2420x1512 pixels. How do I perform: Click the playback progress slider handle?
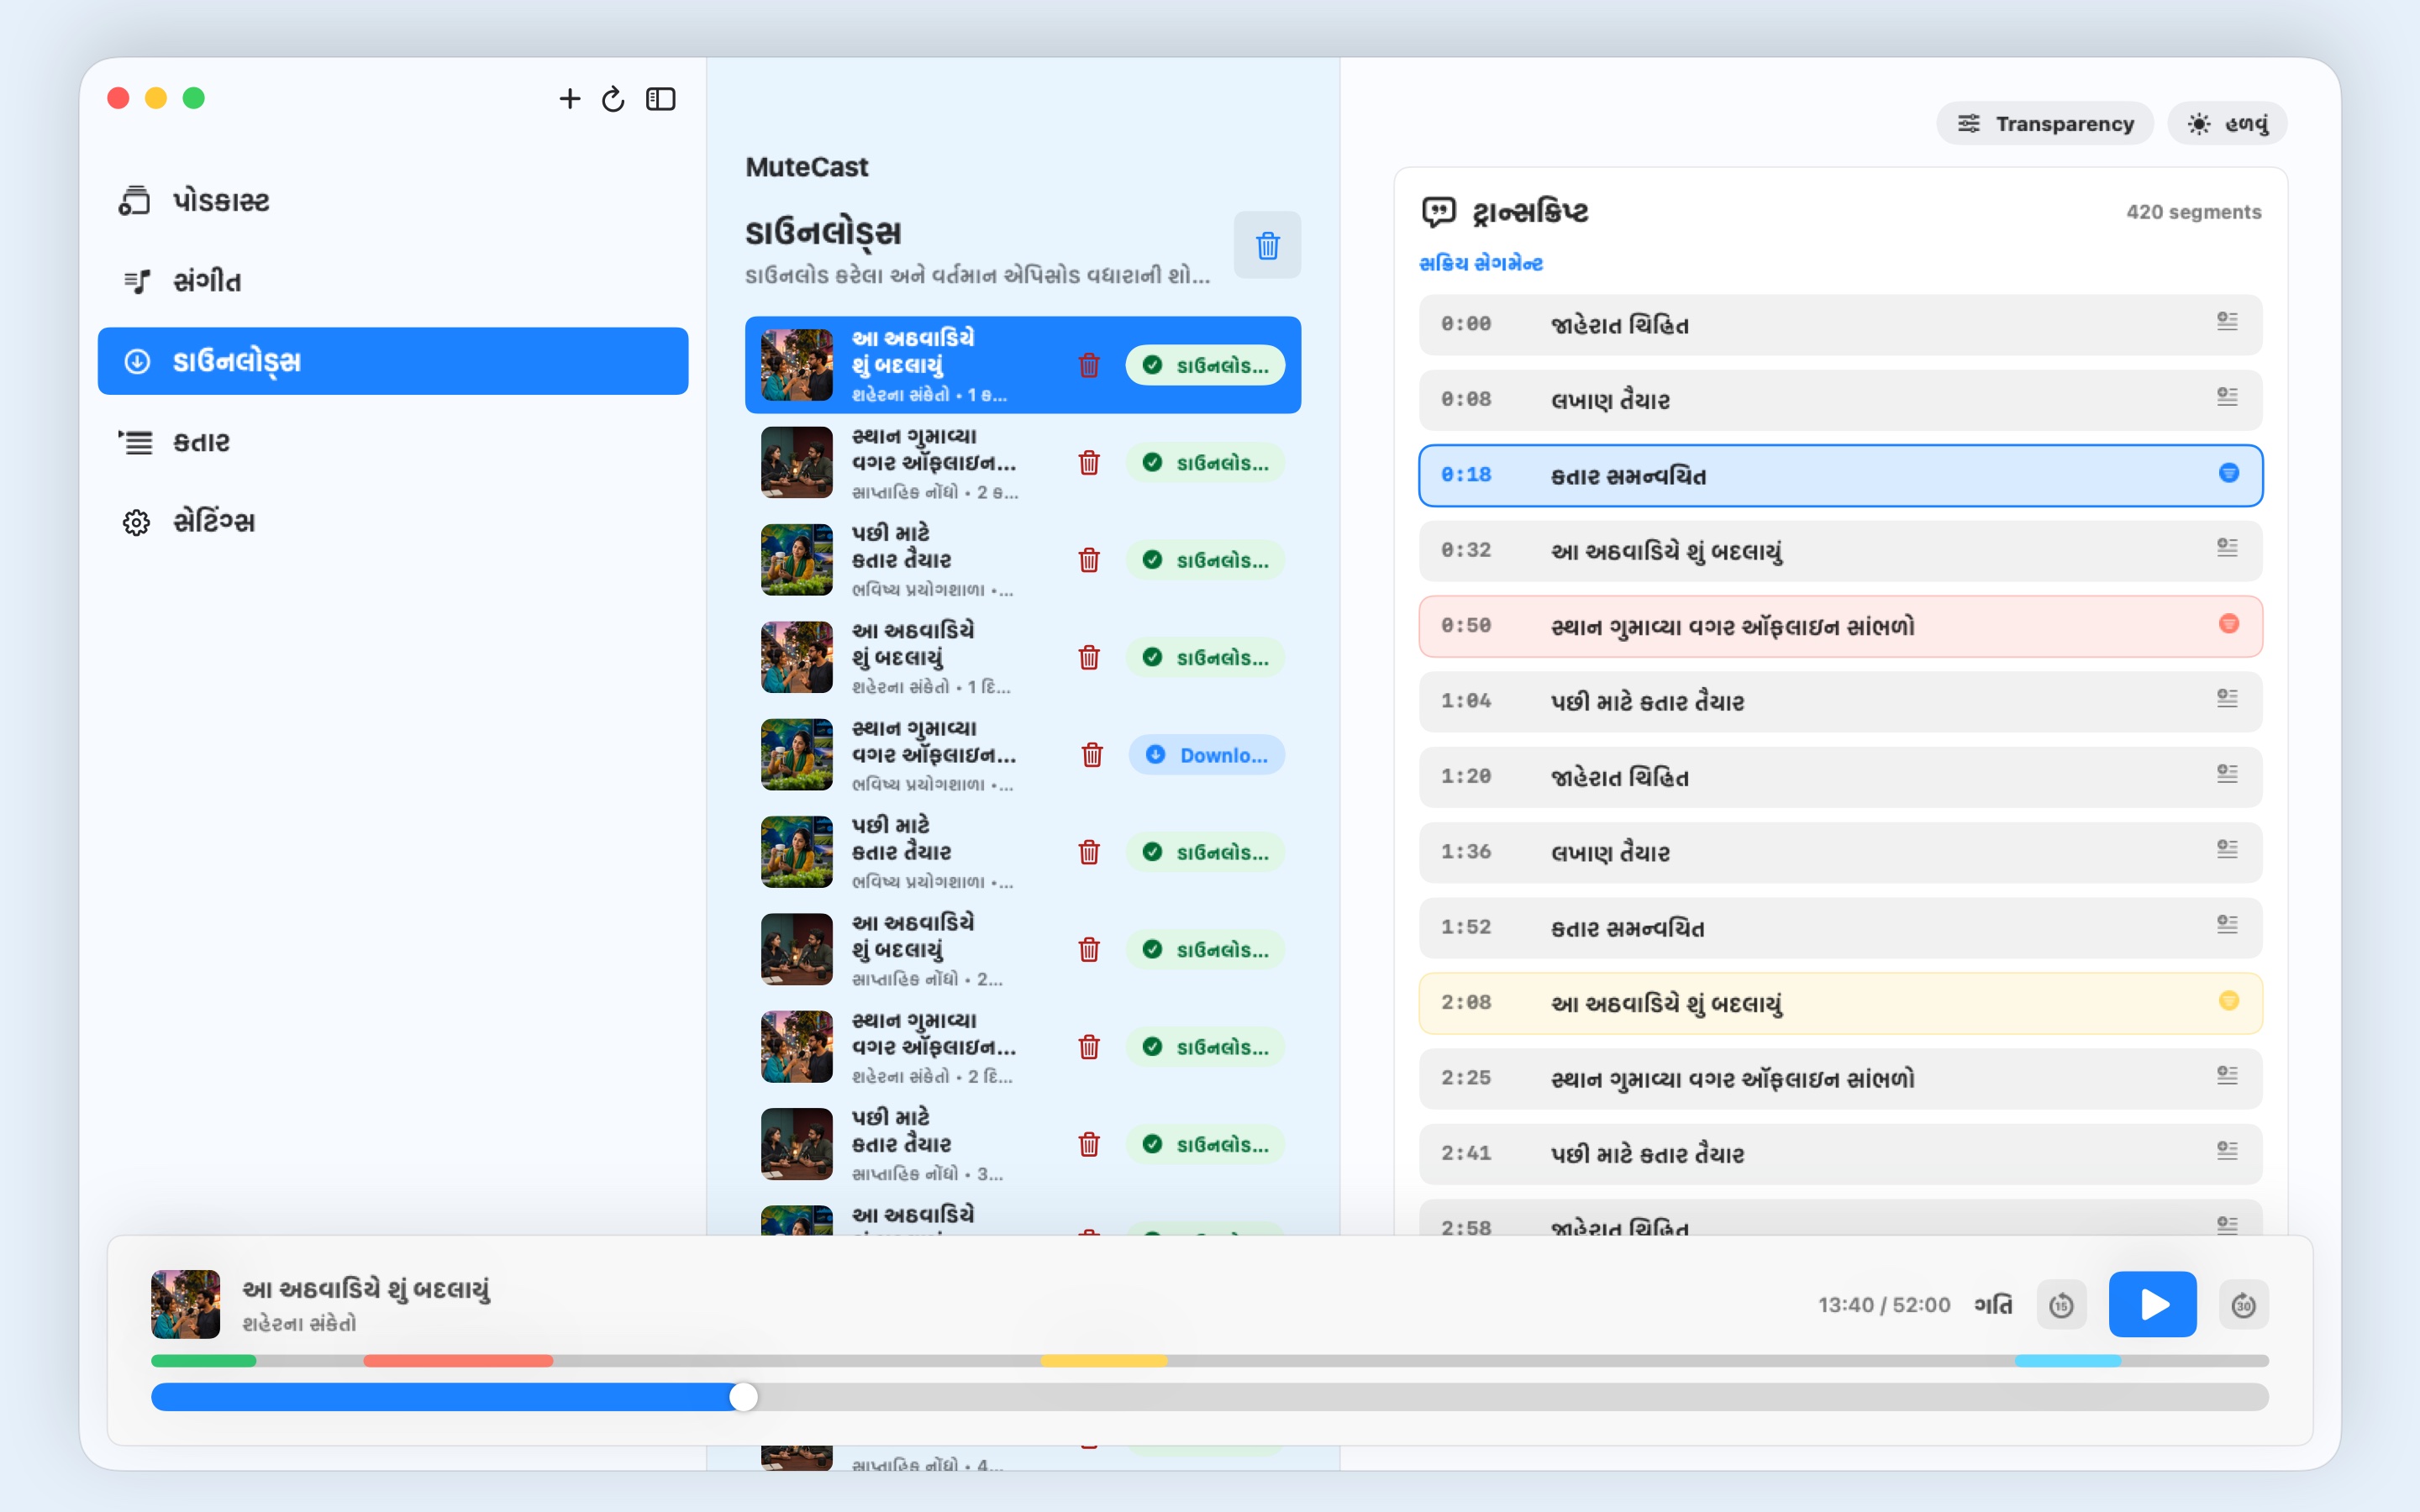tap(743, 1397)
